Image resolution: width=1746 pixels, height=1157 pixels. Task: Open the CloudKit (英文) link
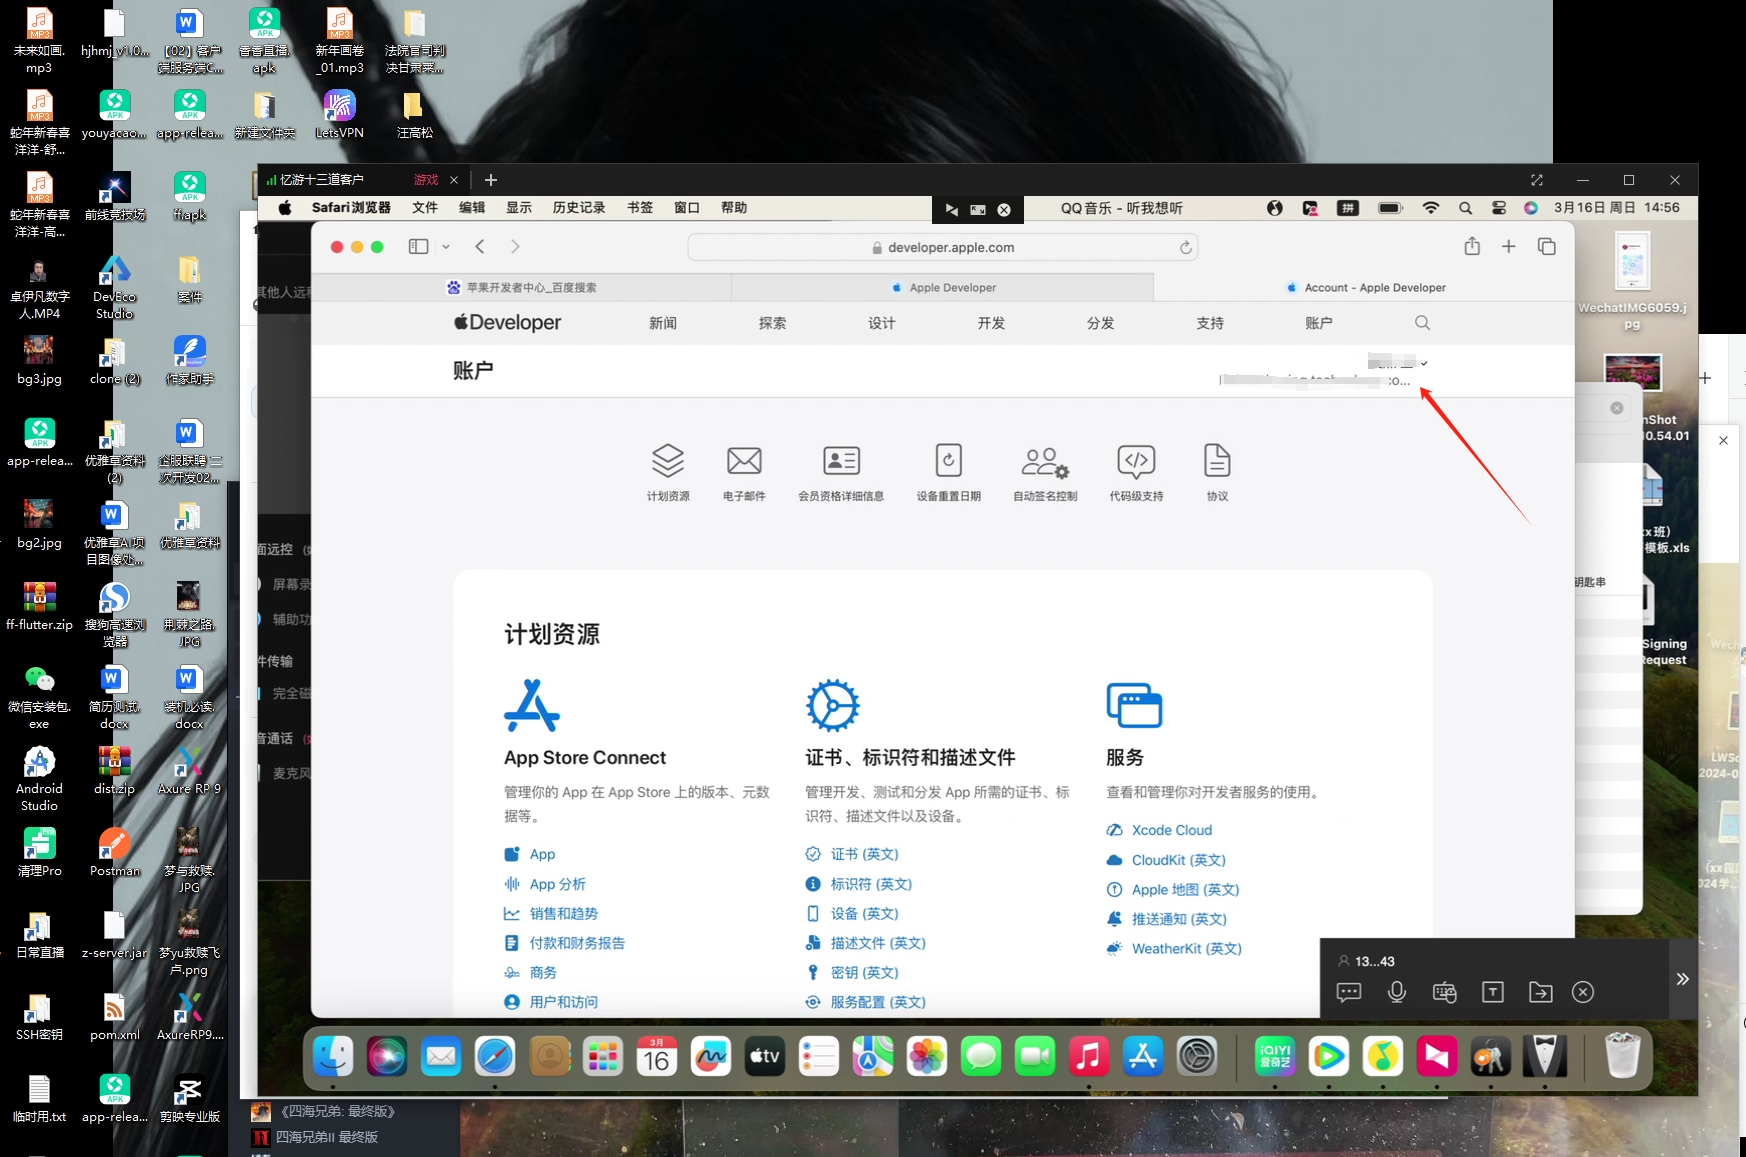1178,860
